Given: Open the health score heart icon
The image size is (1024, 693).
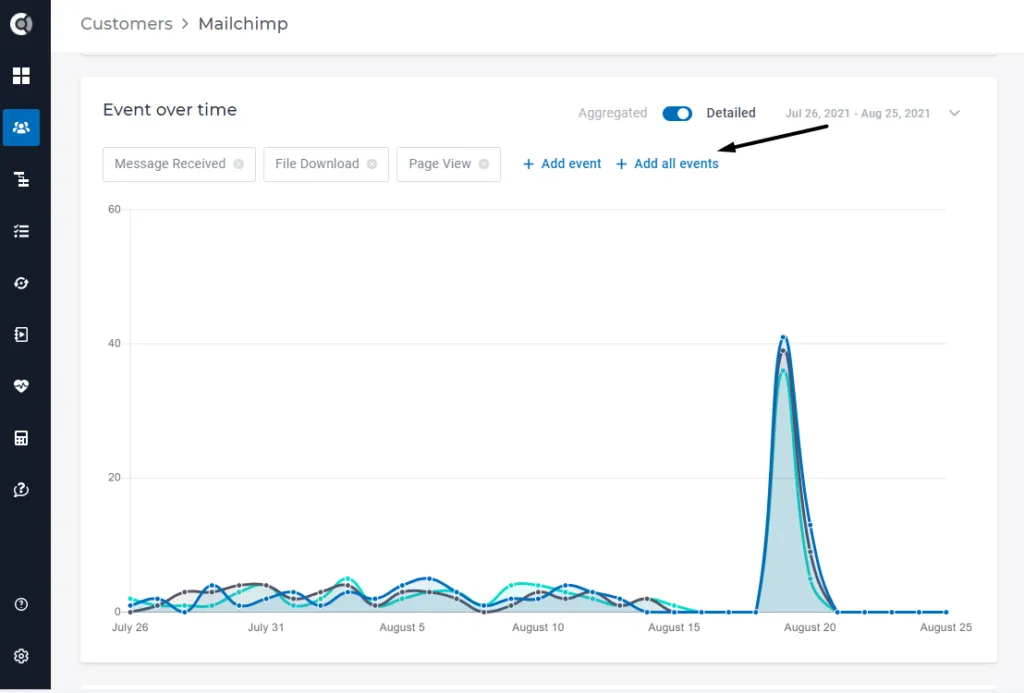Looking at the screenshot, I should pyautogui.click(x=21, y=386).
